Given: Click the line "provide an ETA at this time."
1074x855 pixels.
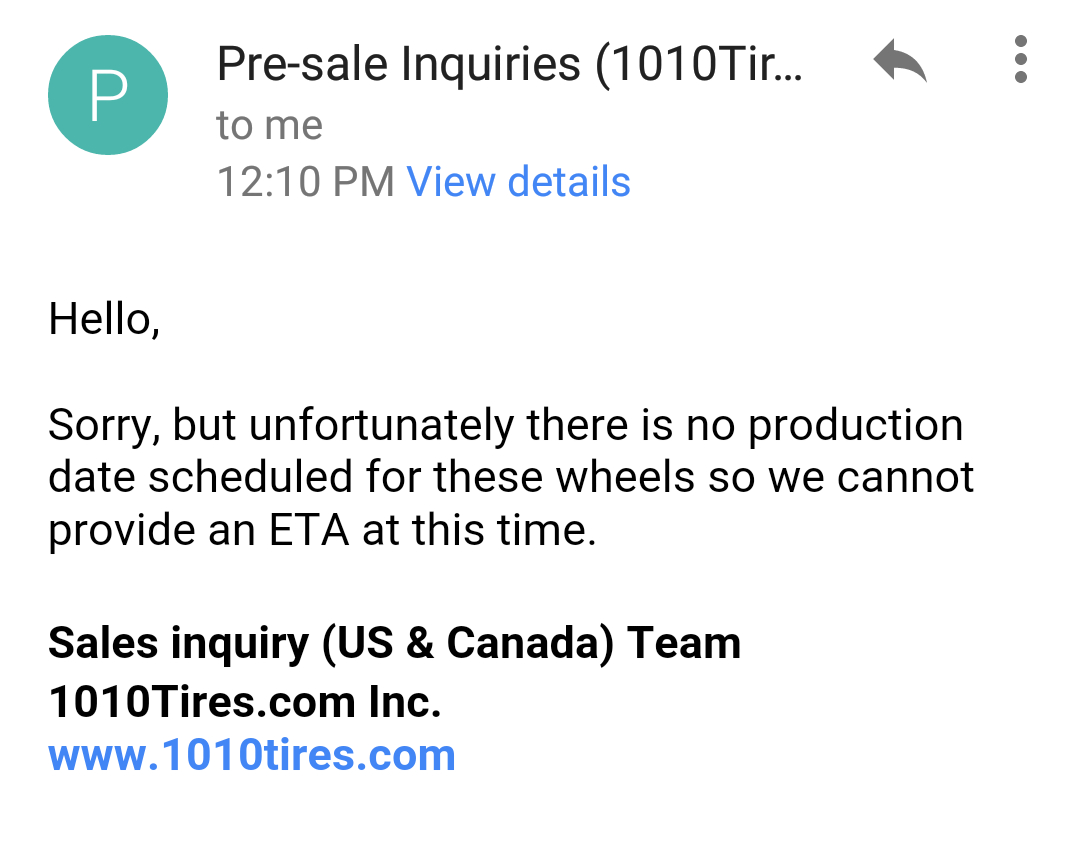Looking at the screenshot, I should click(x=322, y=530).
